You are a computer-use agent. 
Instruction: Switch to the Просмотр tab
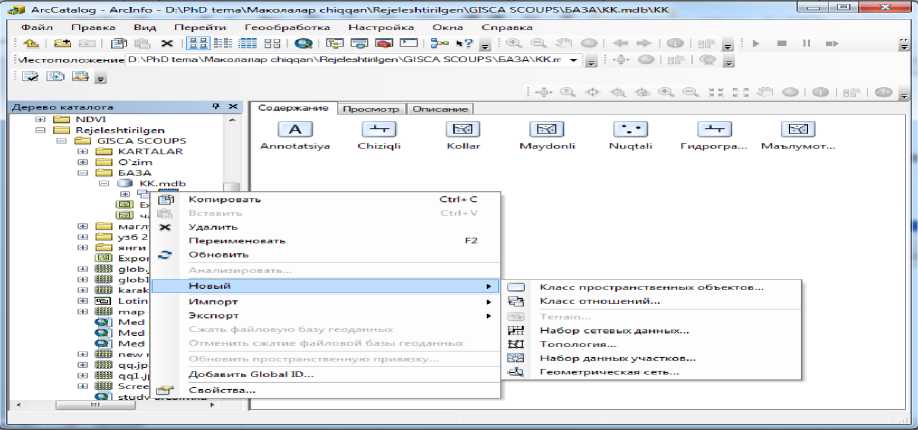point(372,108)
